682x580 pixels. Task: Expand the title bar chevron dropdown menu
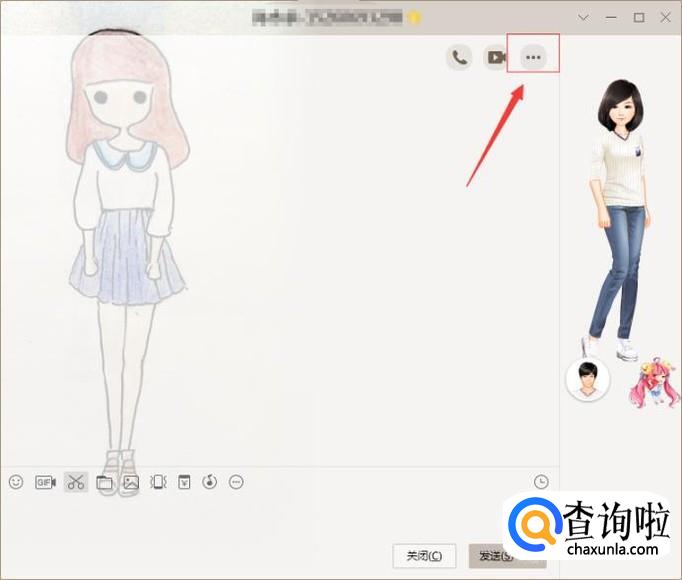coord(584,18)
